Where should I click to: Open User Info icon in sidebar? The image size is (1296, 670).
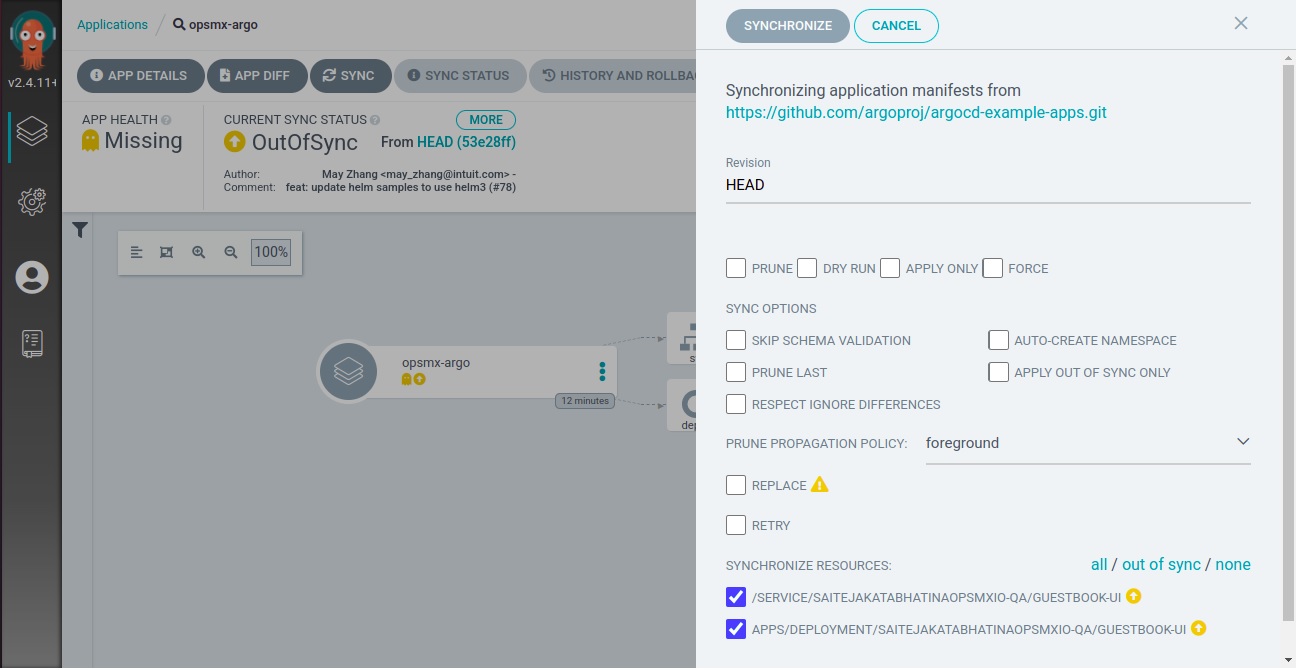coord(32,277)
